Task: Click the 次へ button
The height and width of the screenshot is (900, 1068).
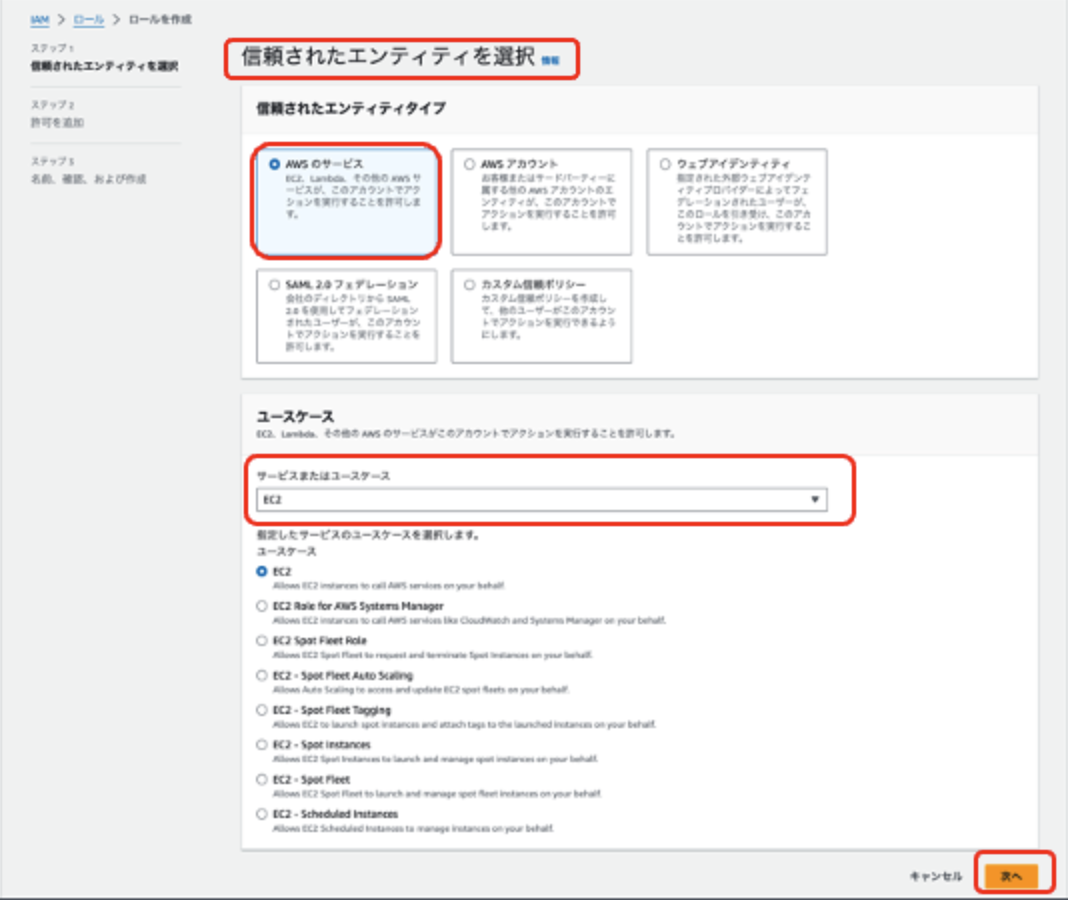Action: (1011, 876)
